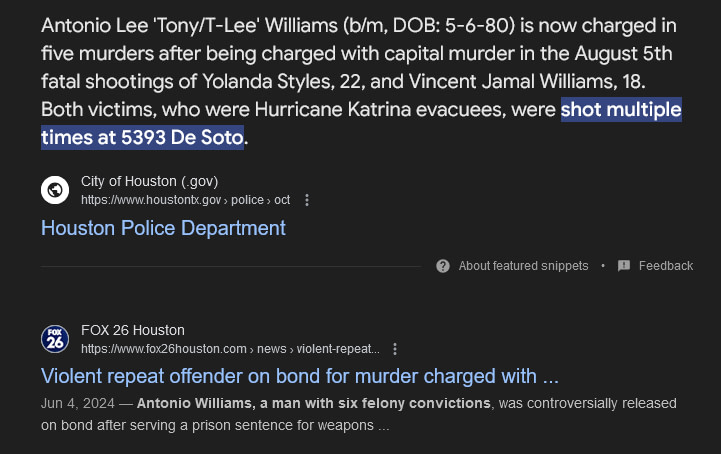Screen dimensions: 721x454
Task: Open three-dot menu beside fox26houston.com URL
Action: point(395,349)
